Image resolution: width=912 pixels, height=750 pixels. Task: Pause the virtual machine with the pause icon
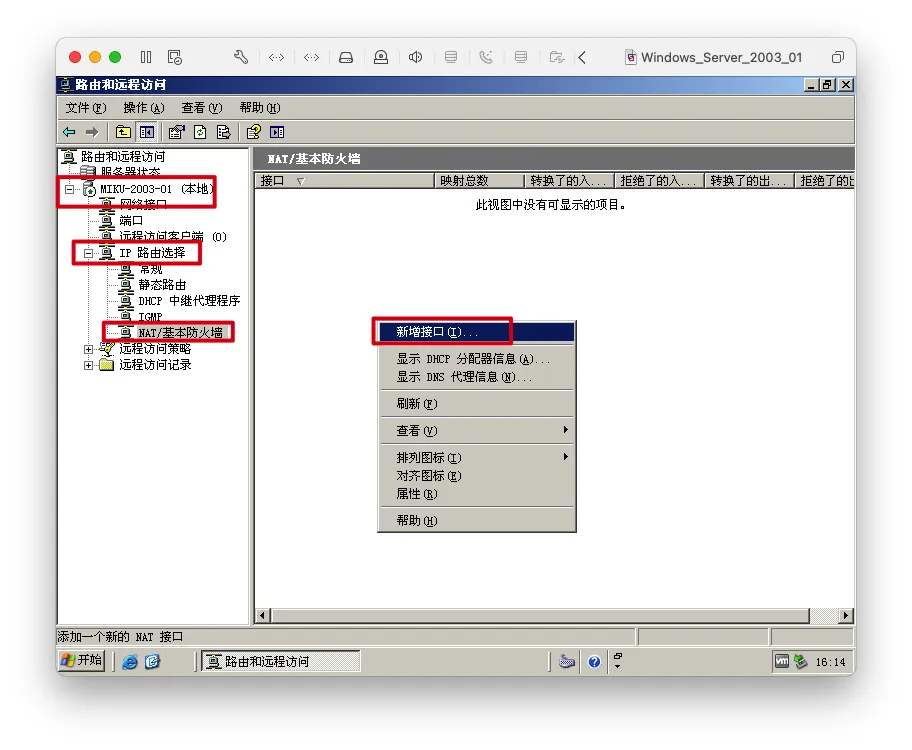pos(146,57)
